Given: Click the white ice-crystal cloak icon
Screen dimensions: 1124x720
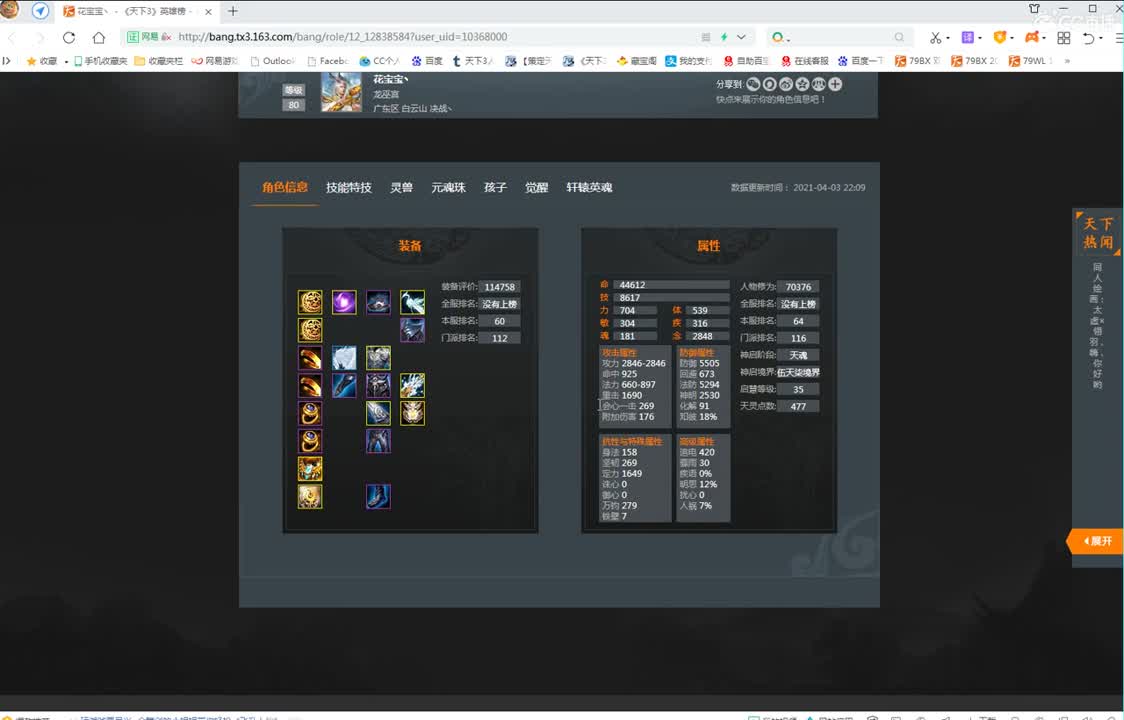Looking at the screenshot, I should pos(344,358).
